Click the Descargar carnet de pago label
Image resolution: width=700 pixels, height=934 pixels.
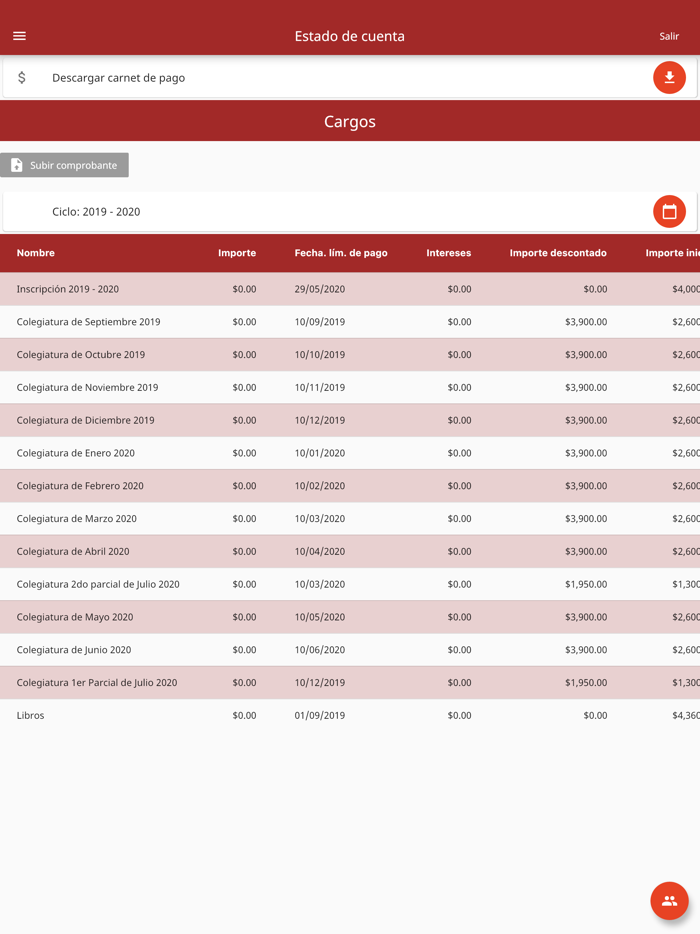tap(119, 77)
